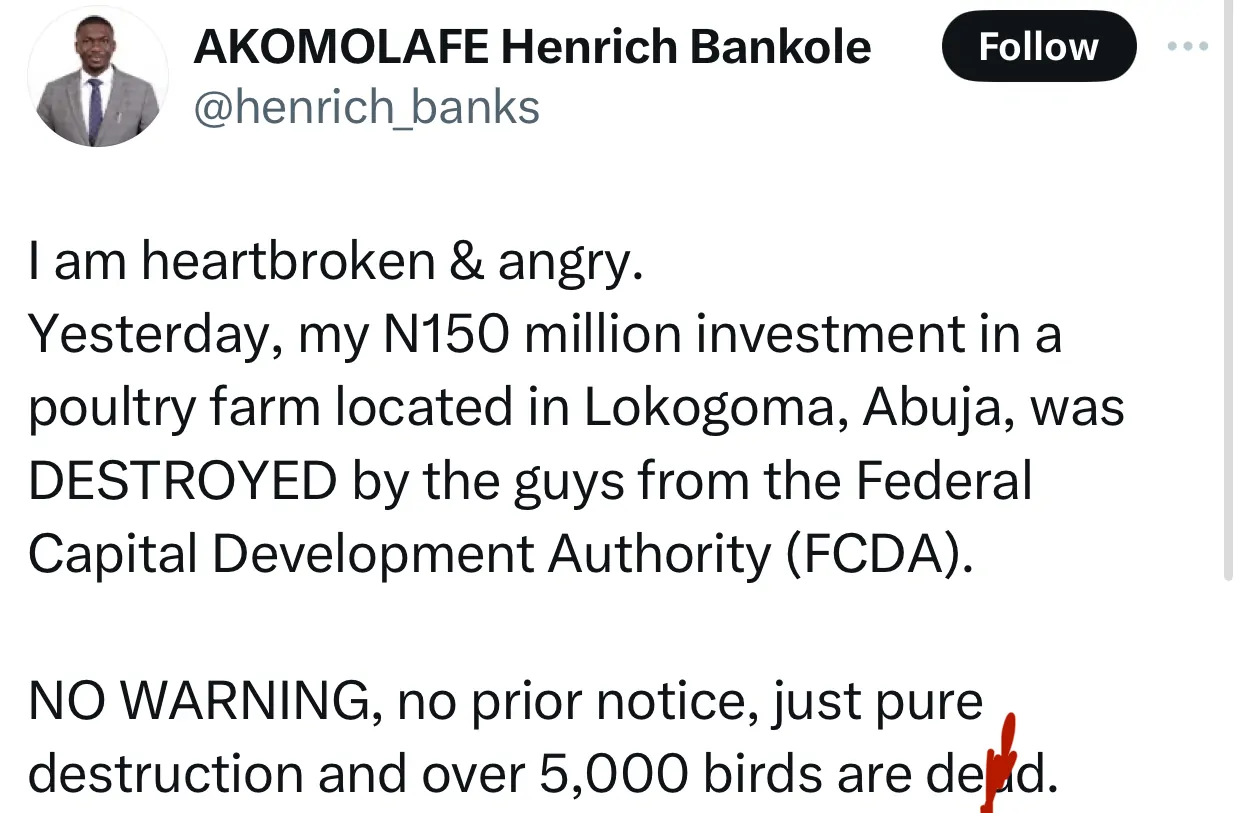This screenshot has height=813, width=1242.
Task: Click the Follow button
Action: tap(1038, 46)
